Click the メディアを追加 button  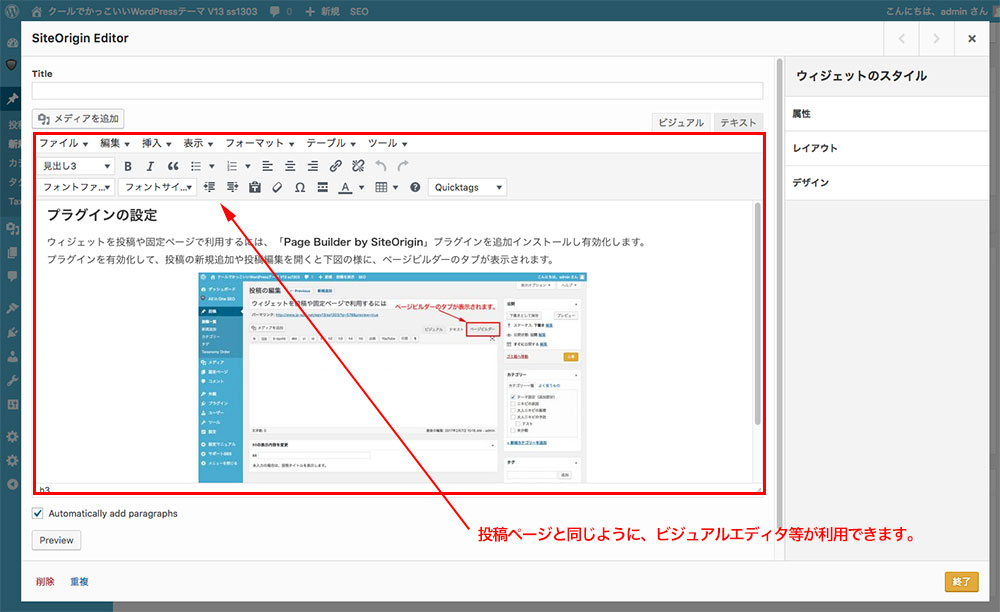click(x=78, y=119)
